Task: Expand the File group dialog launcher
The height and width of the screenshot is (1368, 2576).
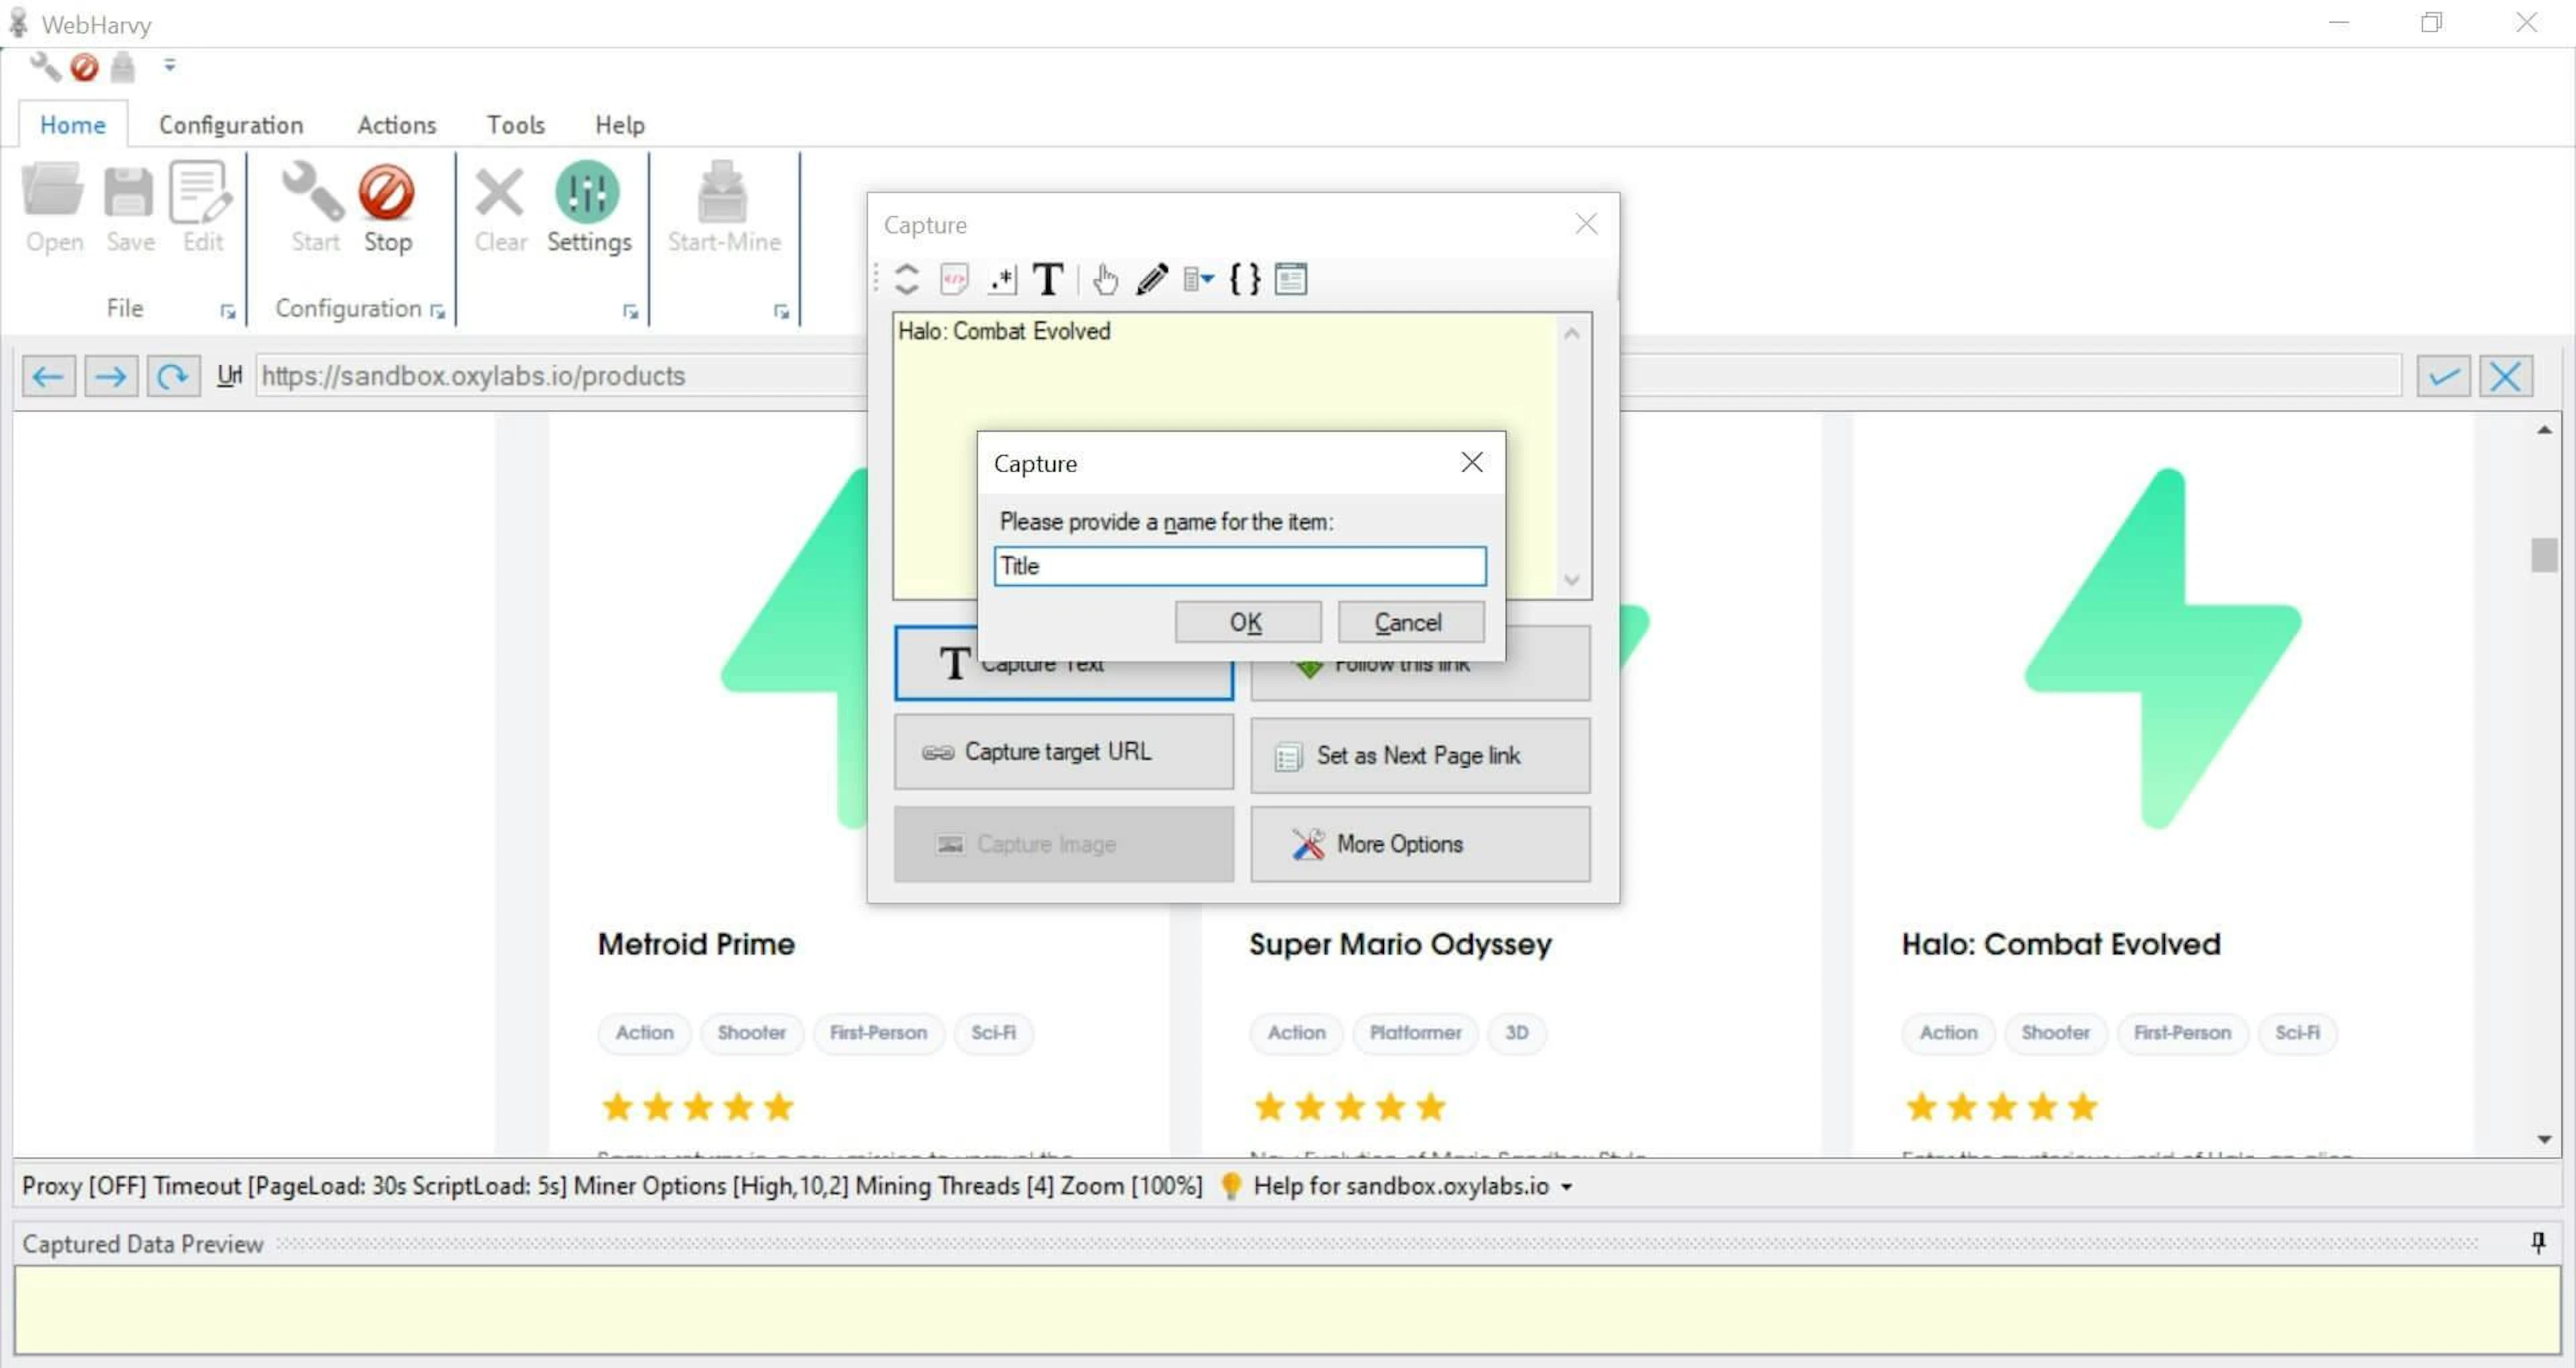Action: pyautogui.click(x=228, y=312)
